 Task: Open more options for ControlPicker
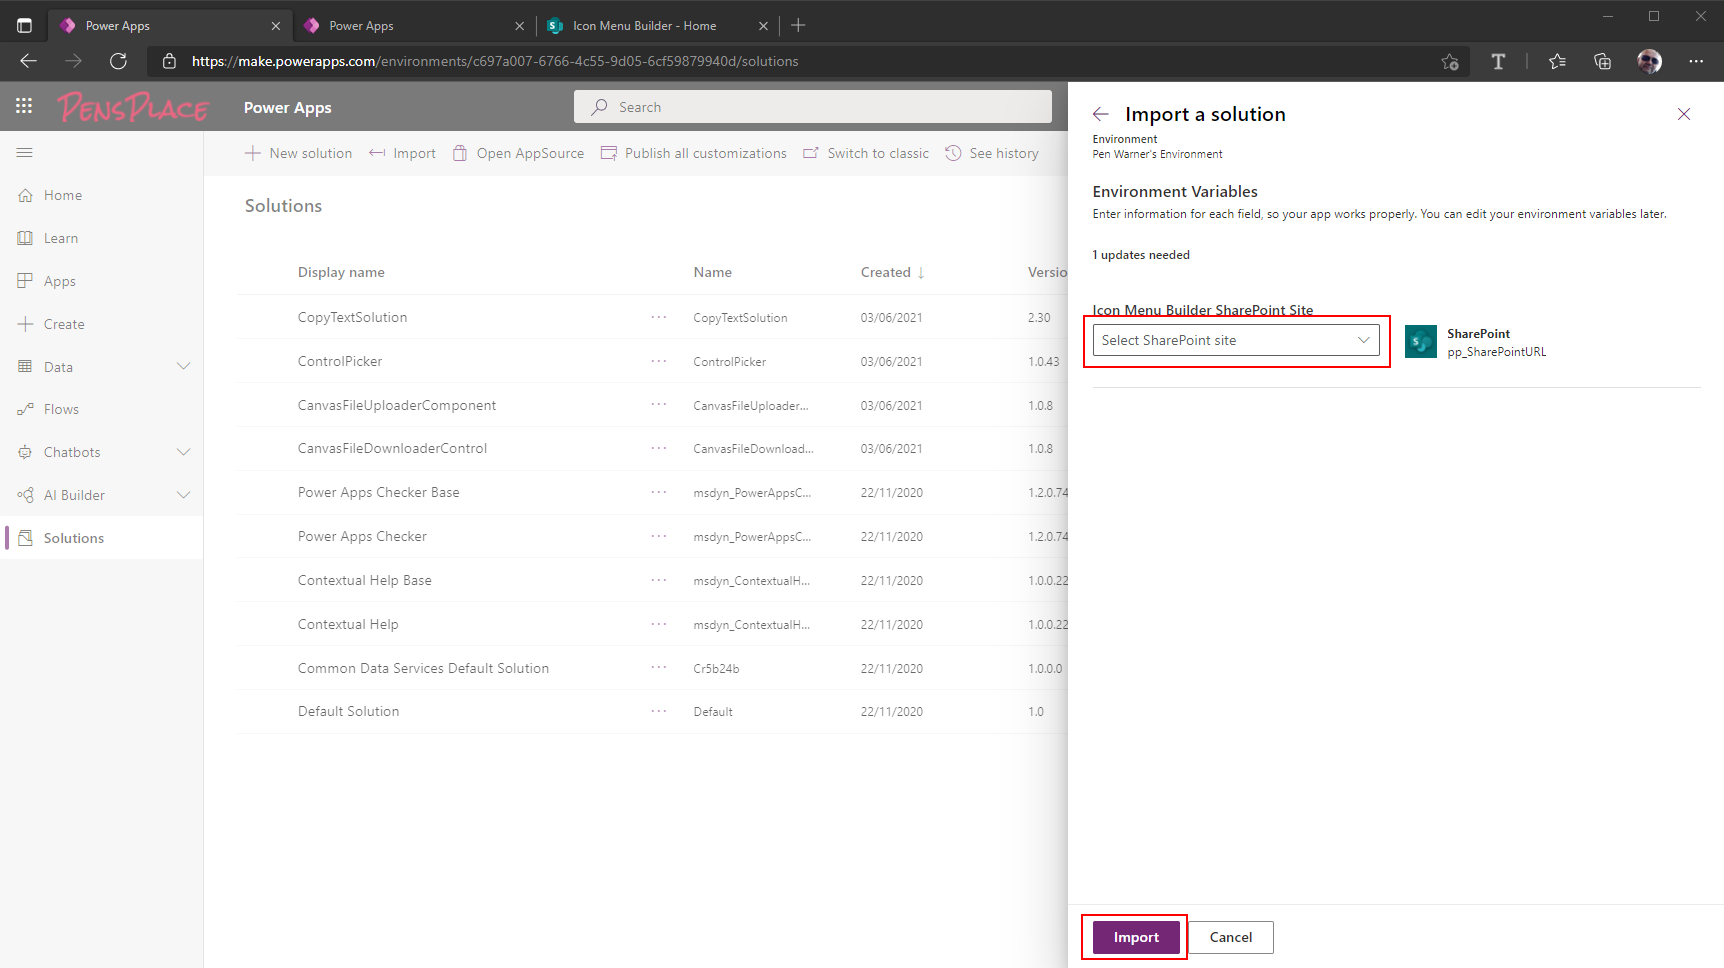[659, 361]
